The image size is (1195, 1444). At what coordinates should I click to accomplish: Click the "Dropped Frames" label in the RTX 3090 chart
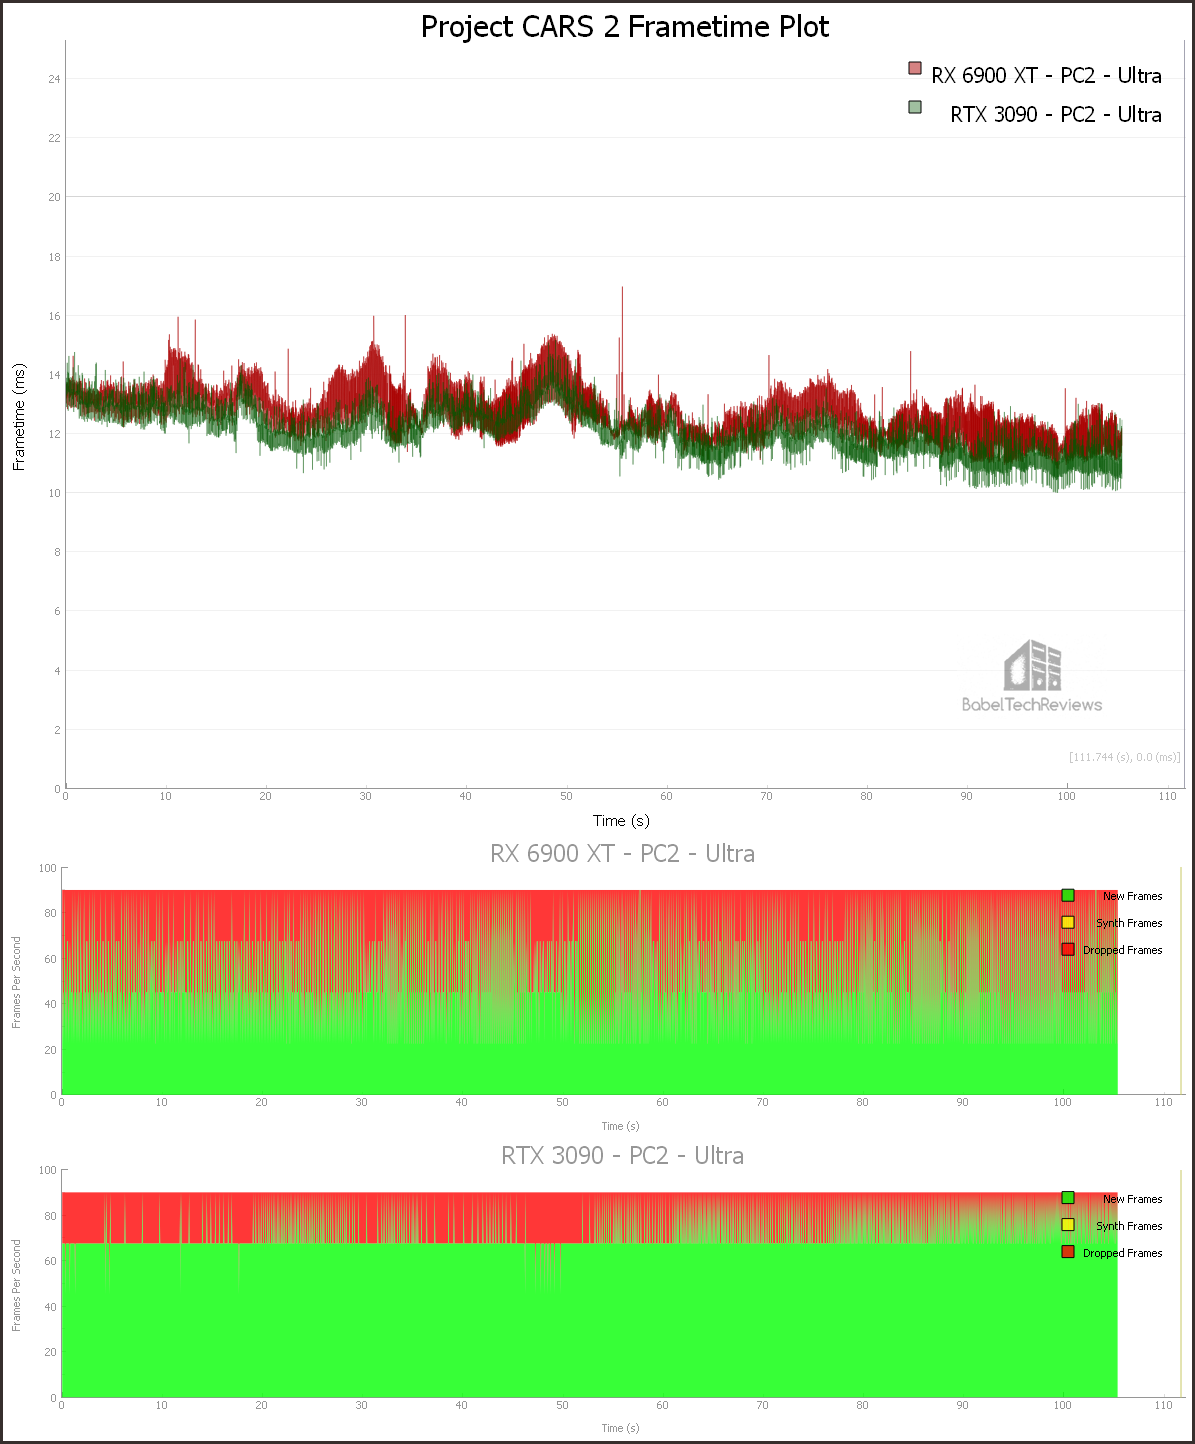(1123, 1253)
